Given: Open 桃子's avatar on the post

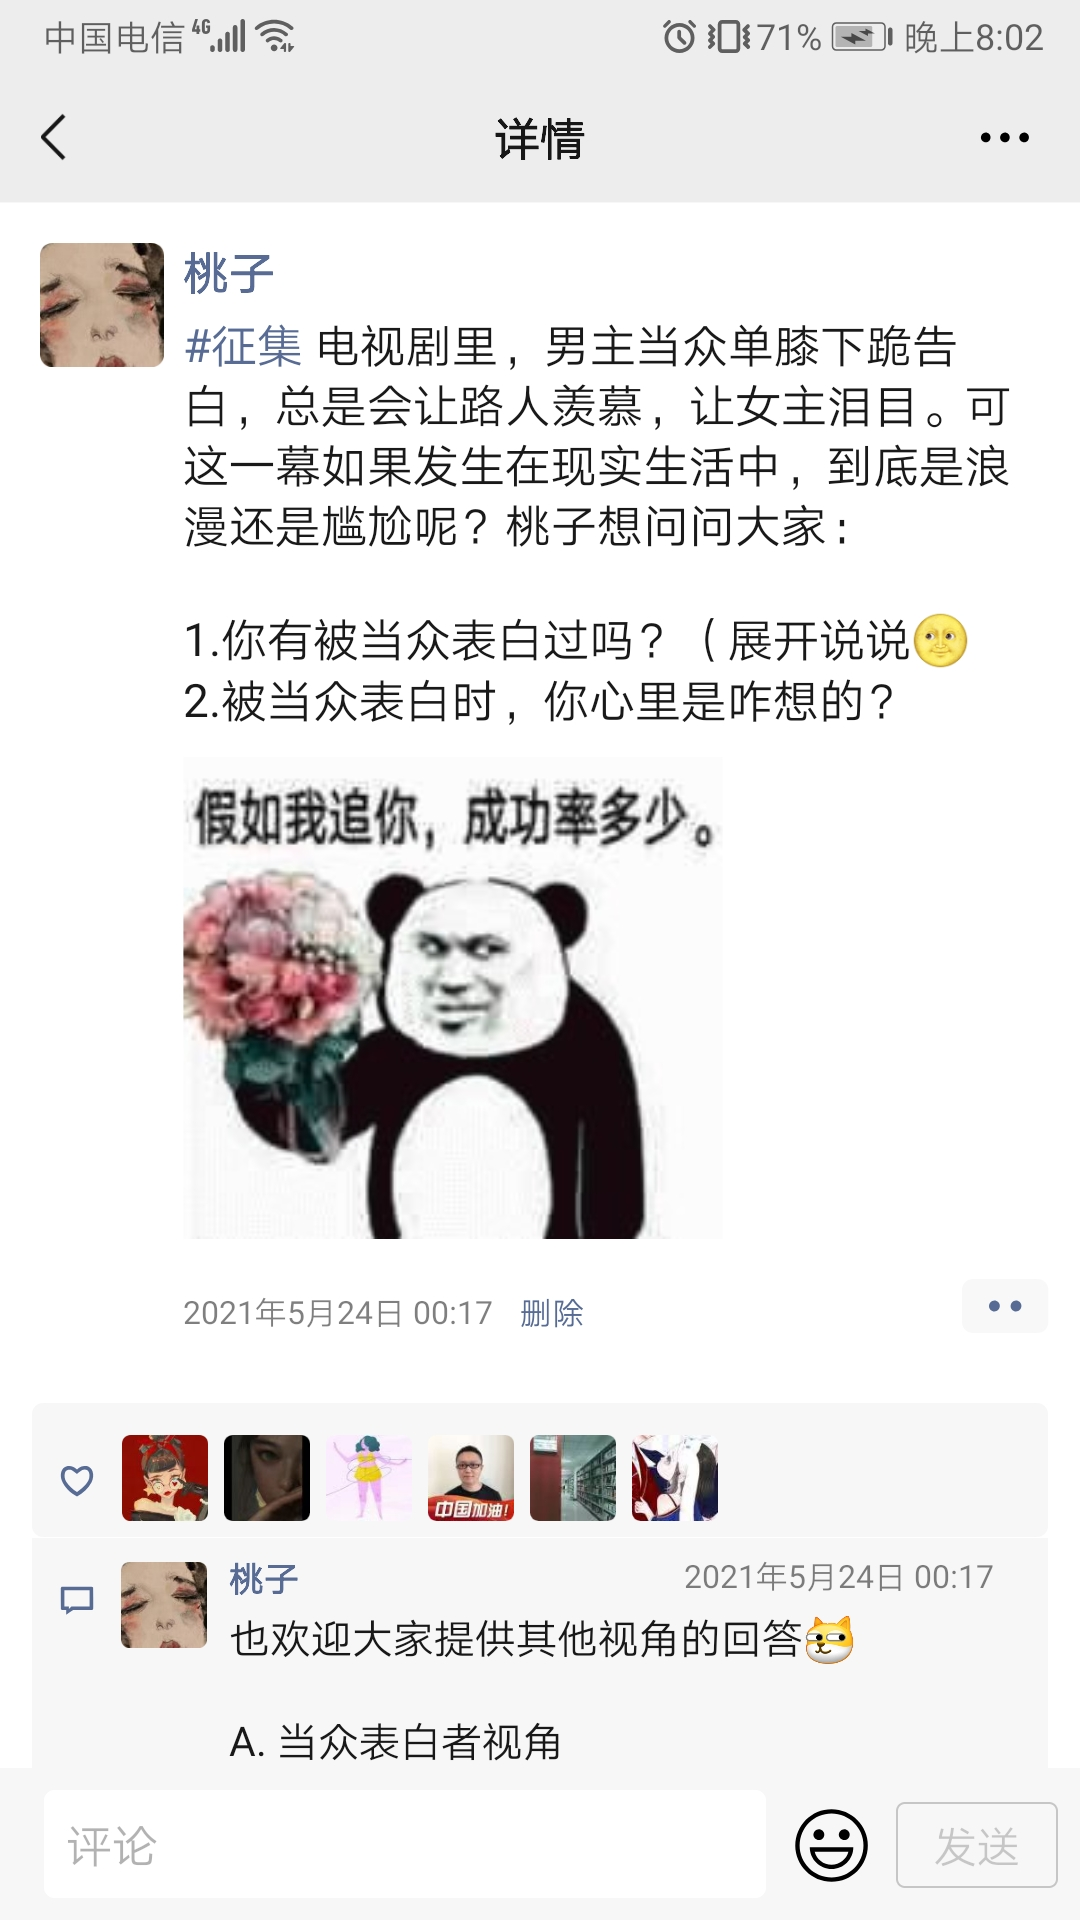Looking at the screenshot, I should [x=102, y=305].
